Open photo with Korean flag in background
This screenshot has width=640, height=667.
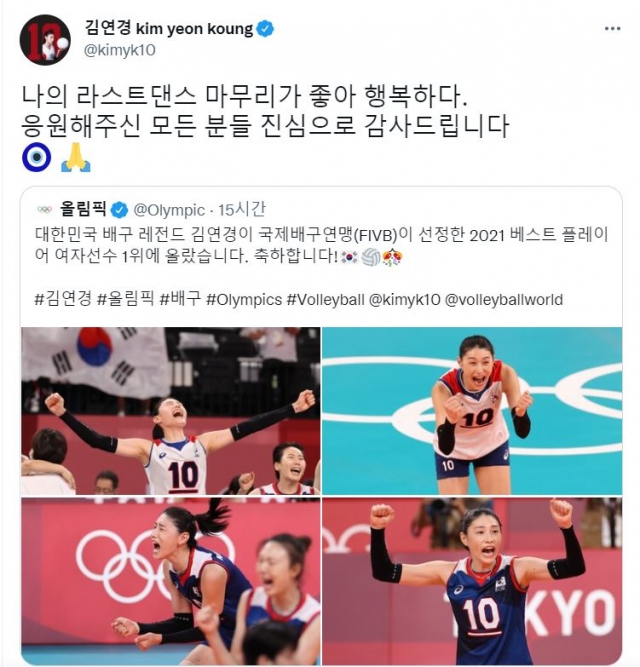(171, 410)
